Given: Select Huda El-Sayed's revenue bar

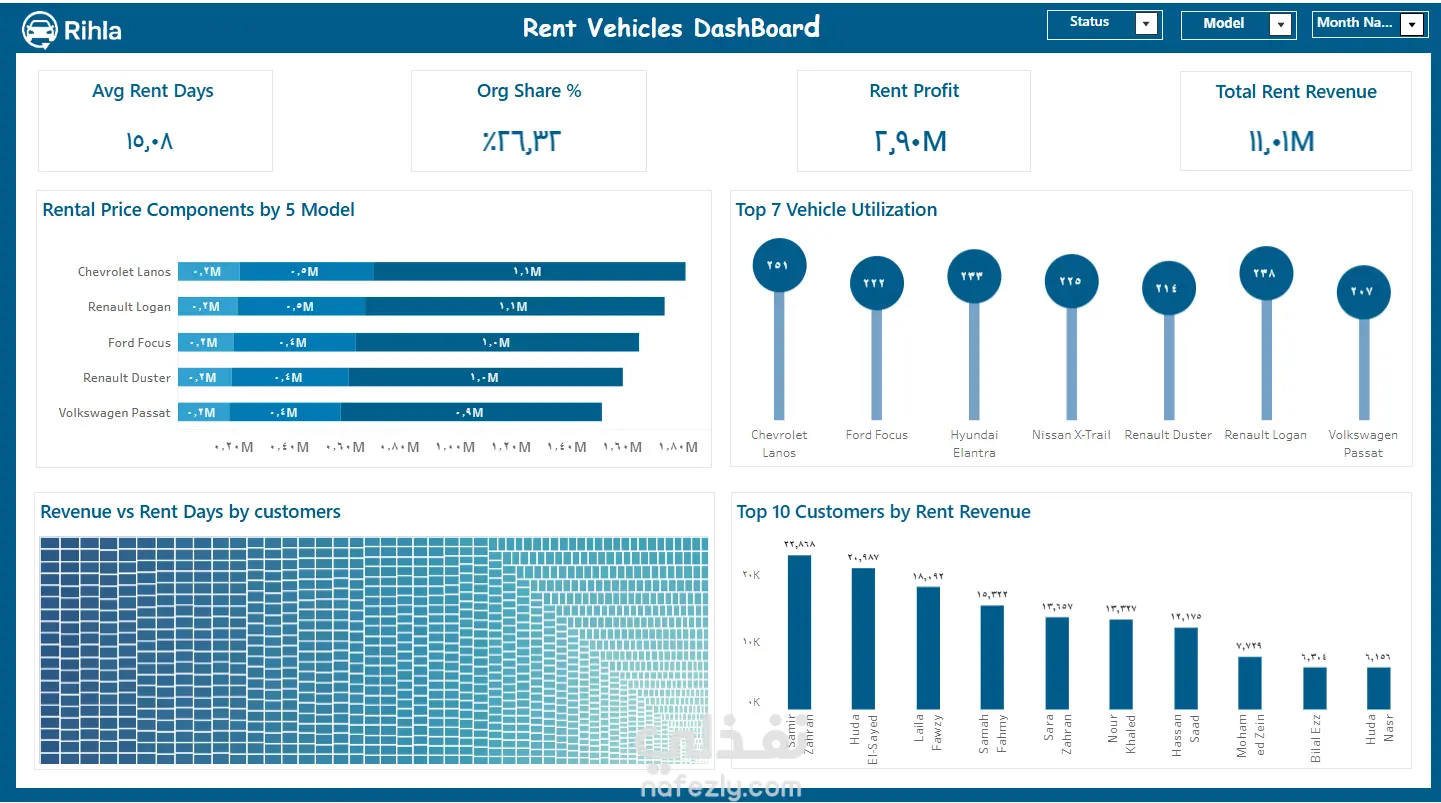Looking at the screenshot, I should pyautogui.click(x=863, y=638).
